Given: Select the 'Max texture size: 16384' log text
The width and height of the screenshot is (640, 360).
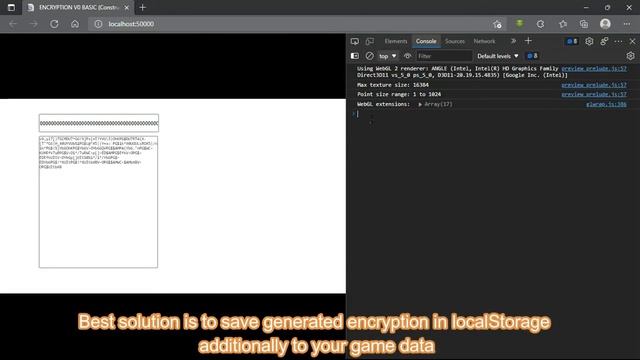Looking at the screenshot, I should coord(393,85).
